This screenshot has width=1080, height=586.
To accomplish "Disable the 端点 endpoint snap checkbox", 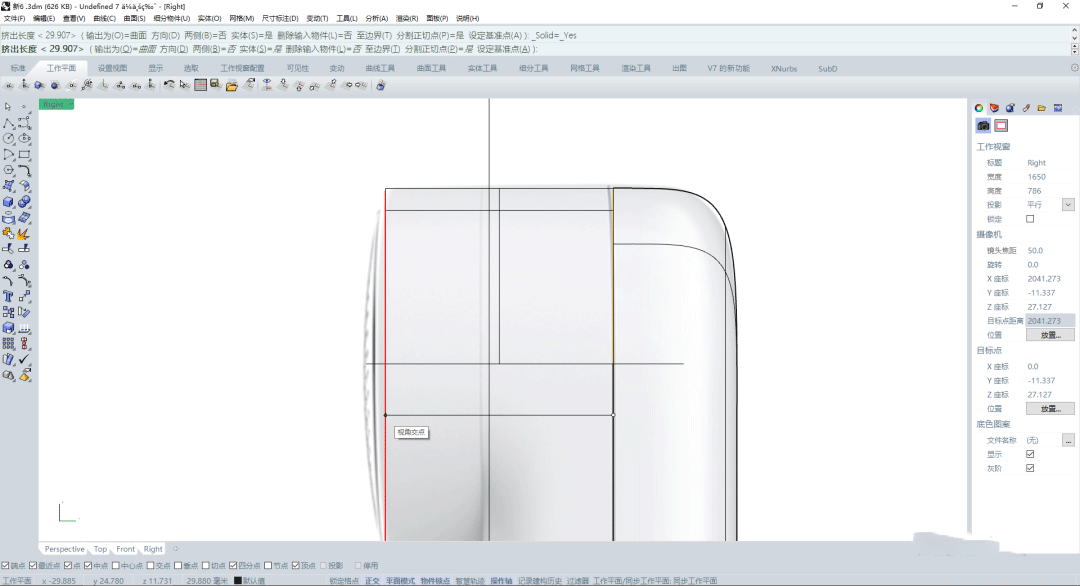I will click(x=6, y=565).
